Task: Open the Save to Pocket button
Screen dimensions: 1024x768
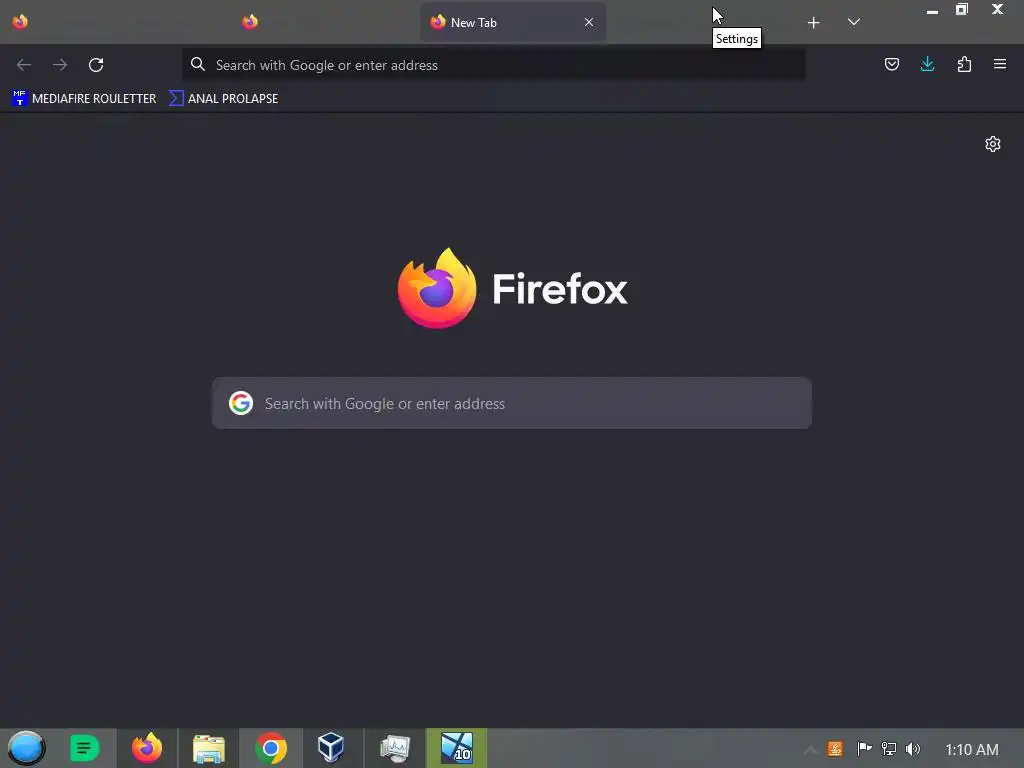Action: click(x=891, y=64)
